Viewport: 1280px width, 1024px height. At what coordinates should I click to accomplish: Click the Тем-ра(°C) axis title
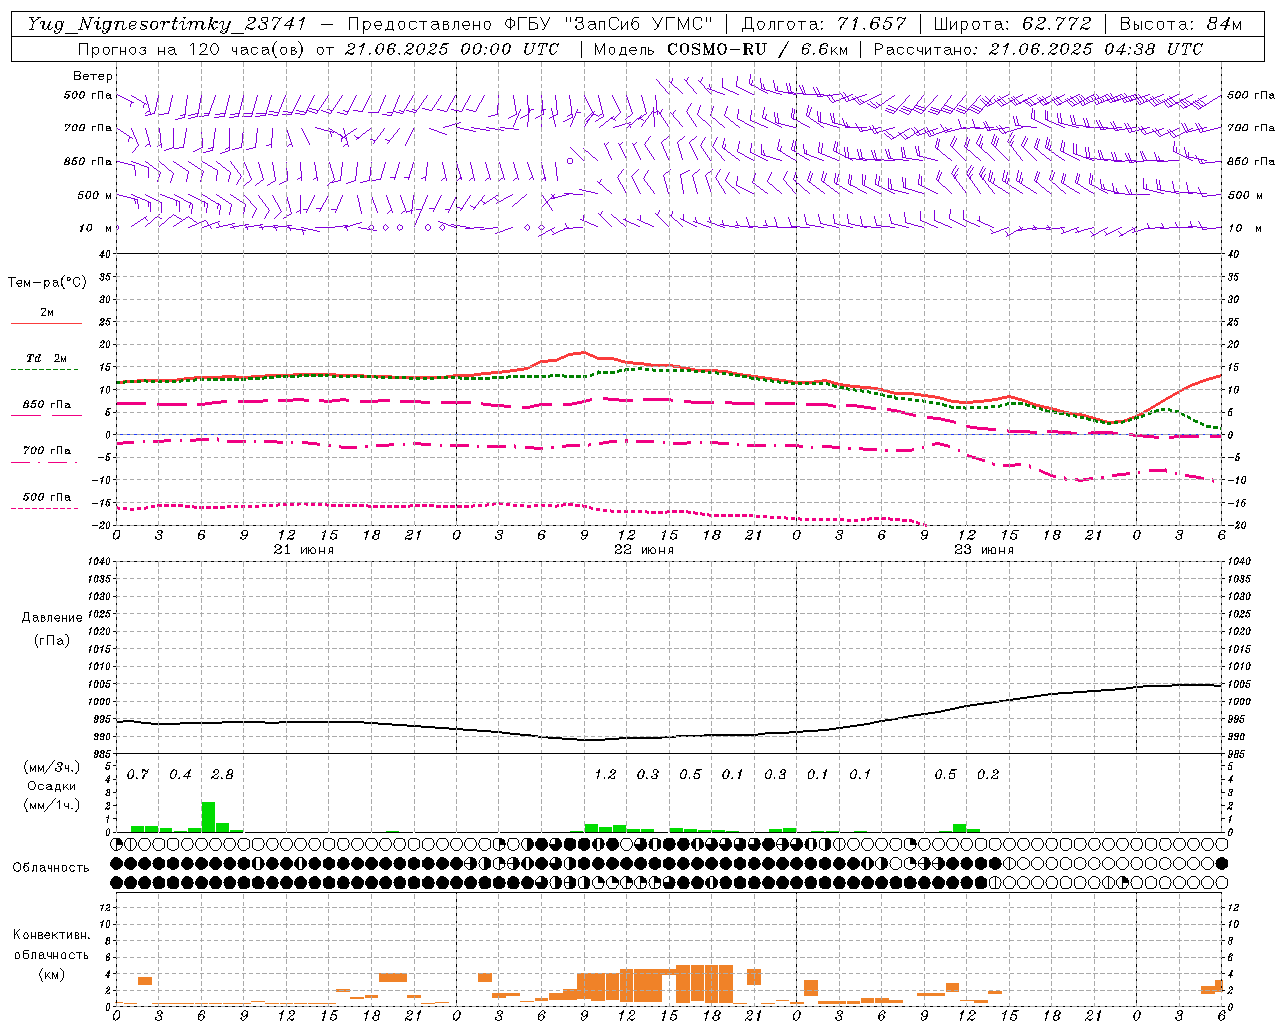[x=47, y=283]
